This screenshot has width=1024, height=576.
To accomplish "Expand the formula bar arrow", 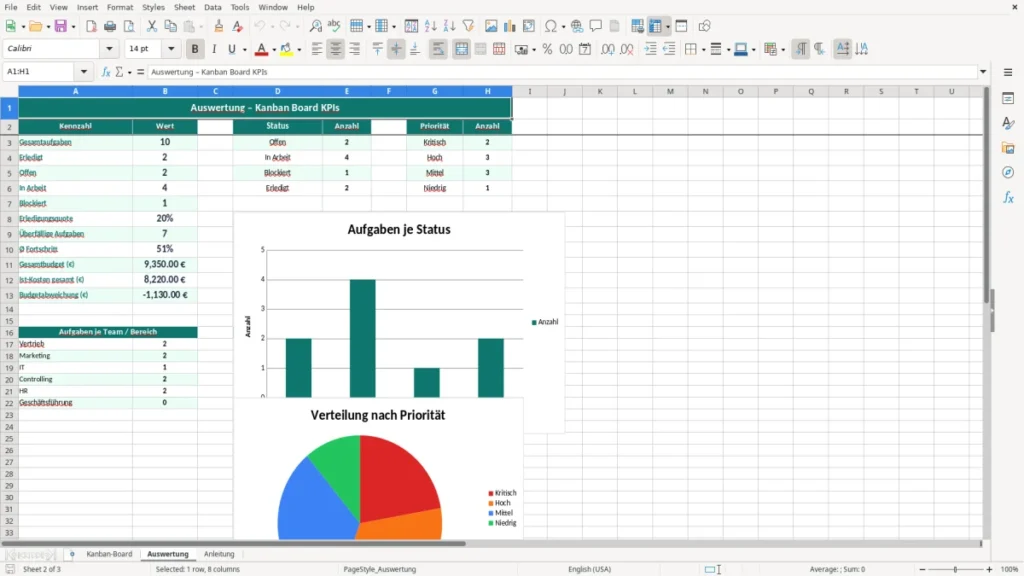I will click(983, 72).
